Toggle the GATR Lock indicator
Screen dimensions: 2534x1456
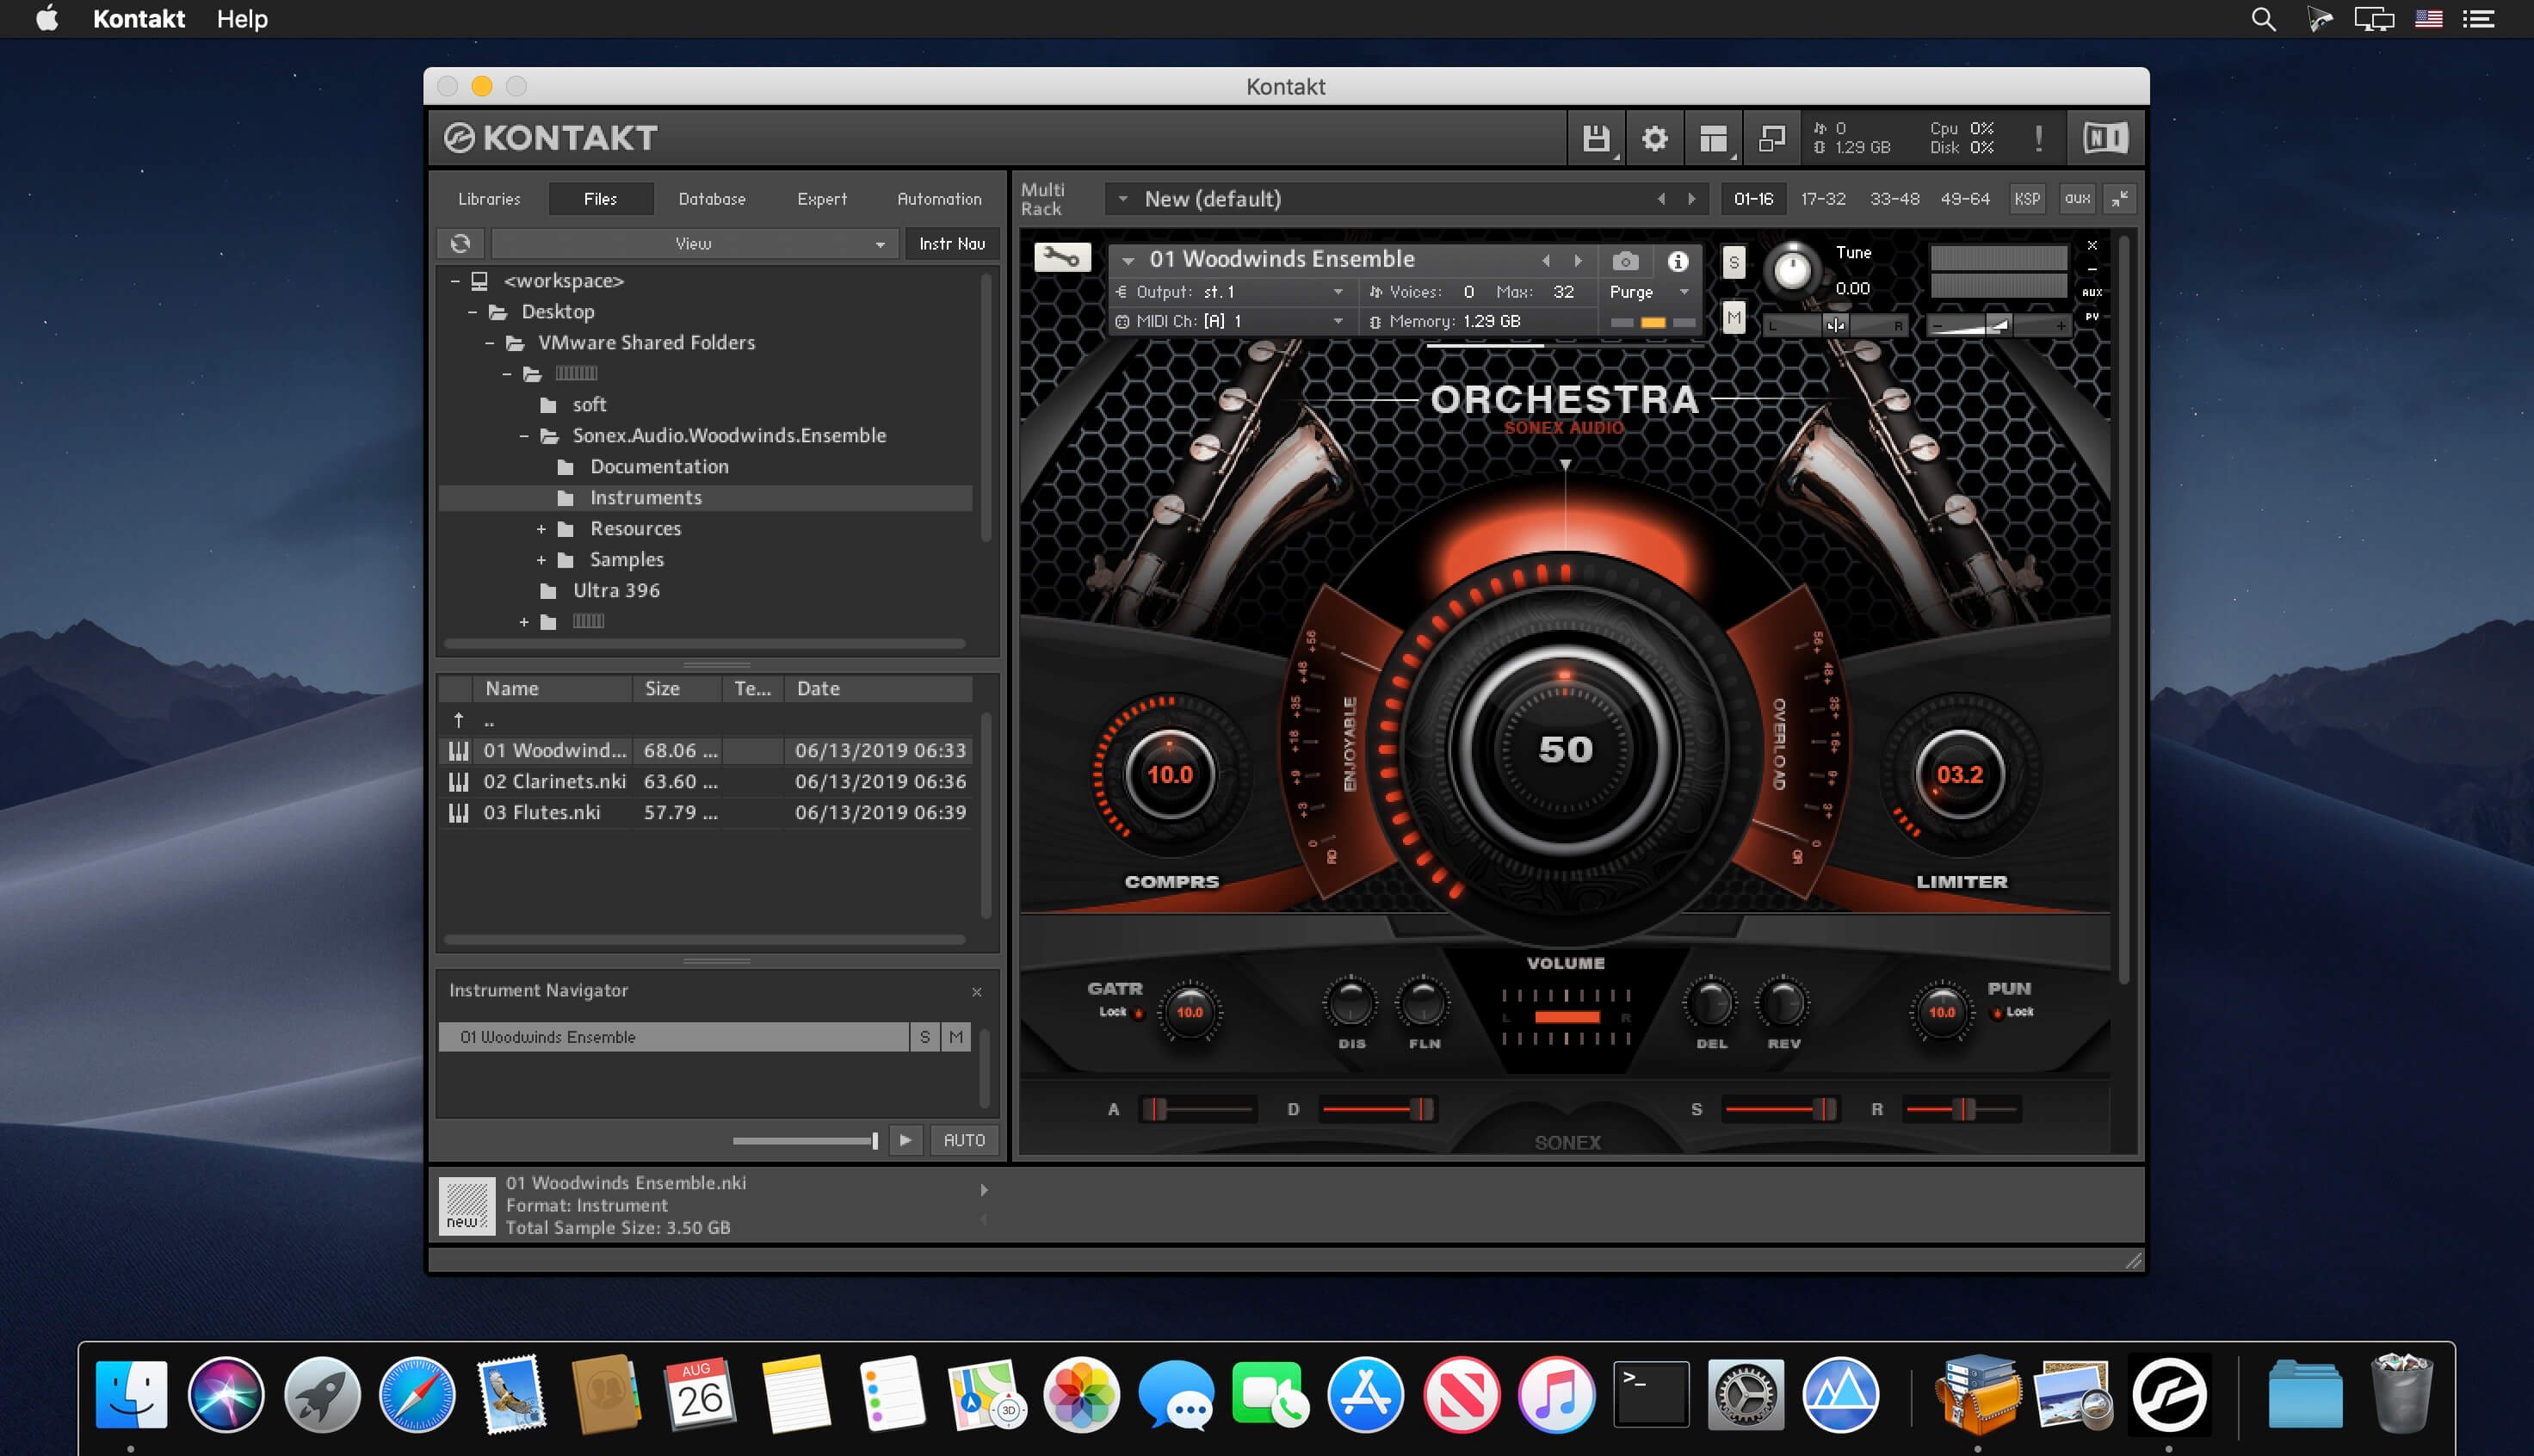(1138, 1013)
